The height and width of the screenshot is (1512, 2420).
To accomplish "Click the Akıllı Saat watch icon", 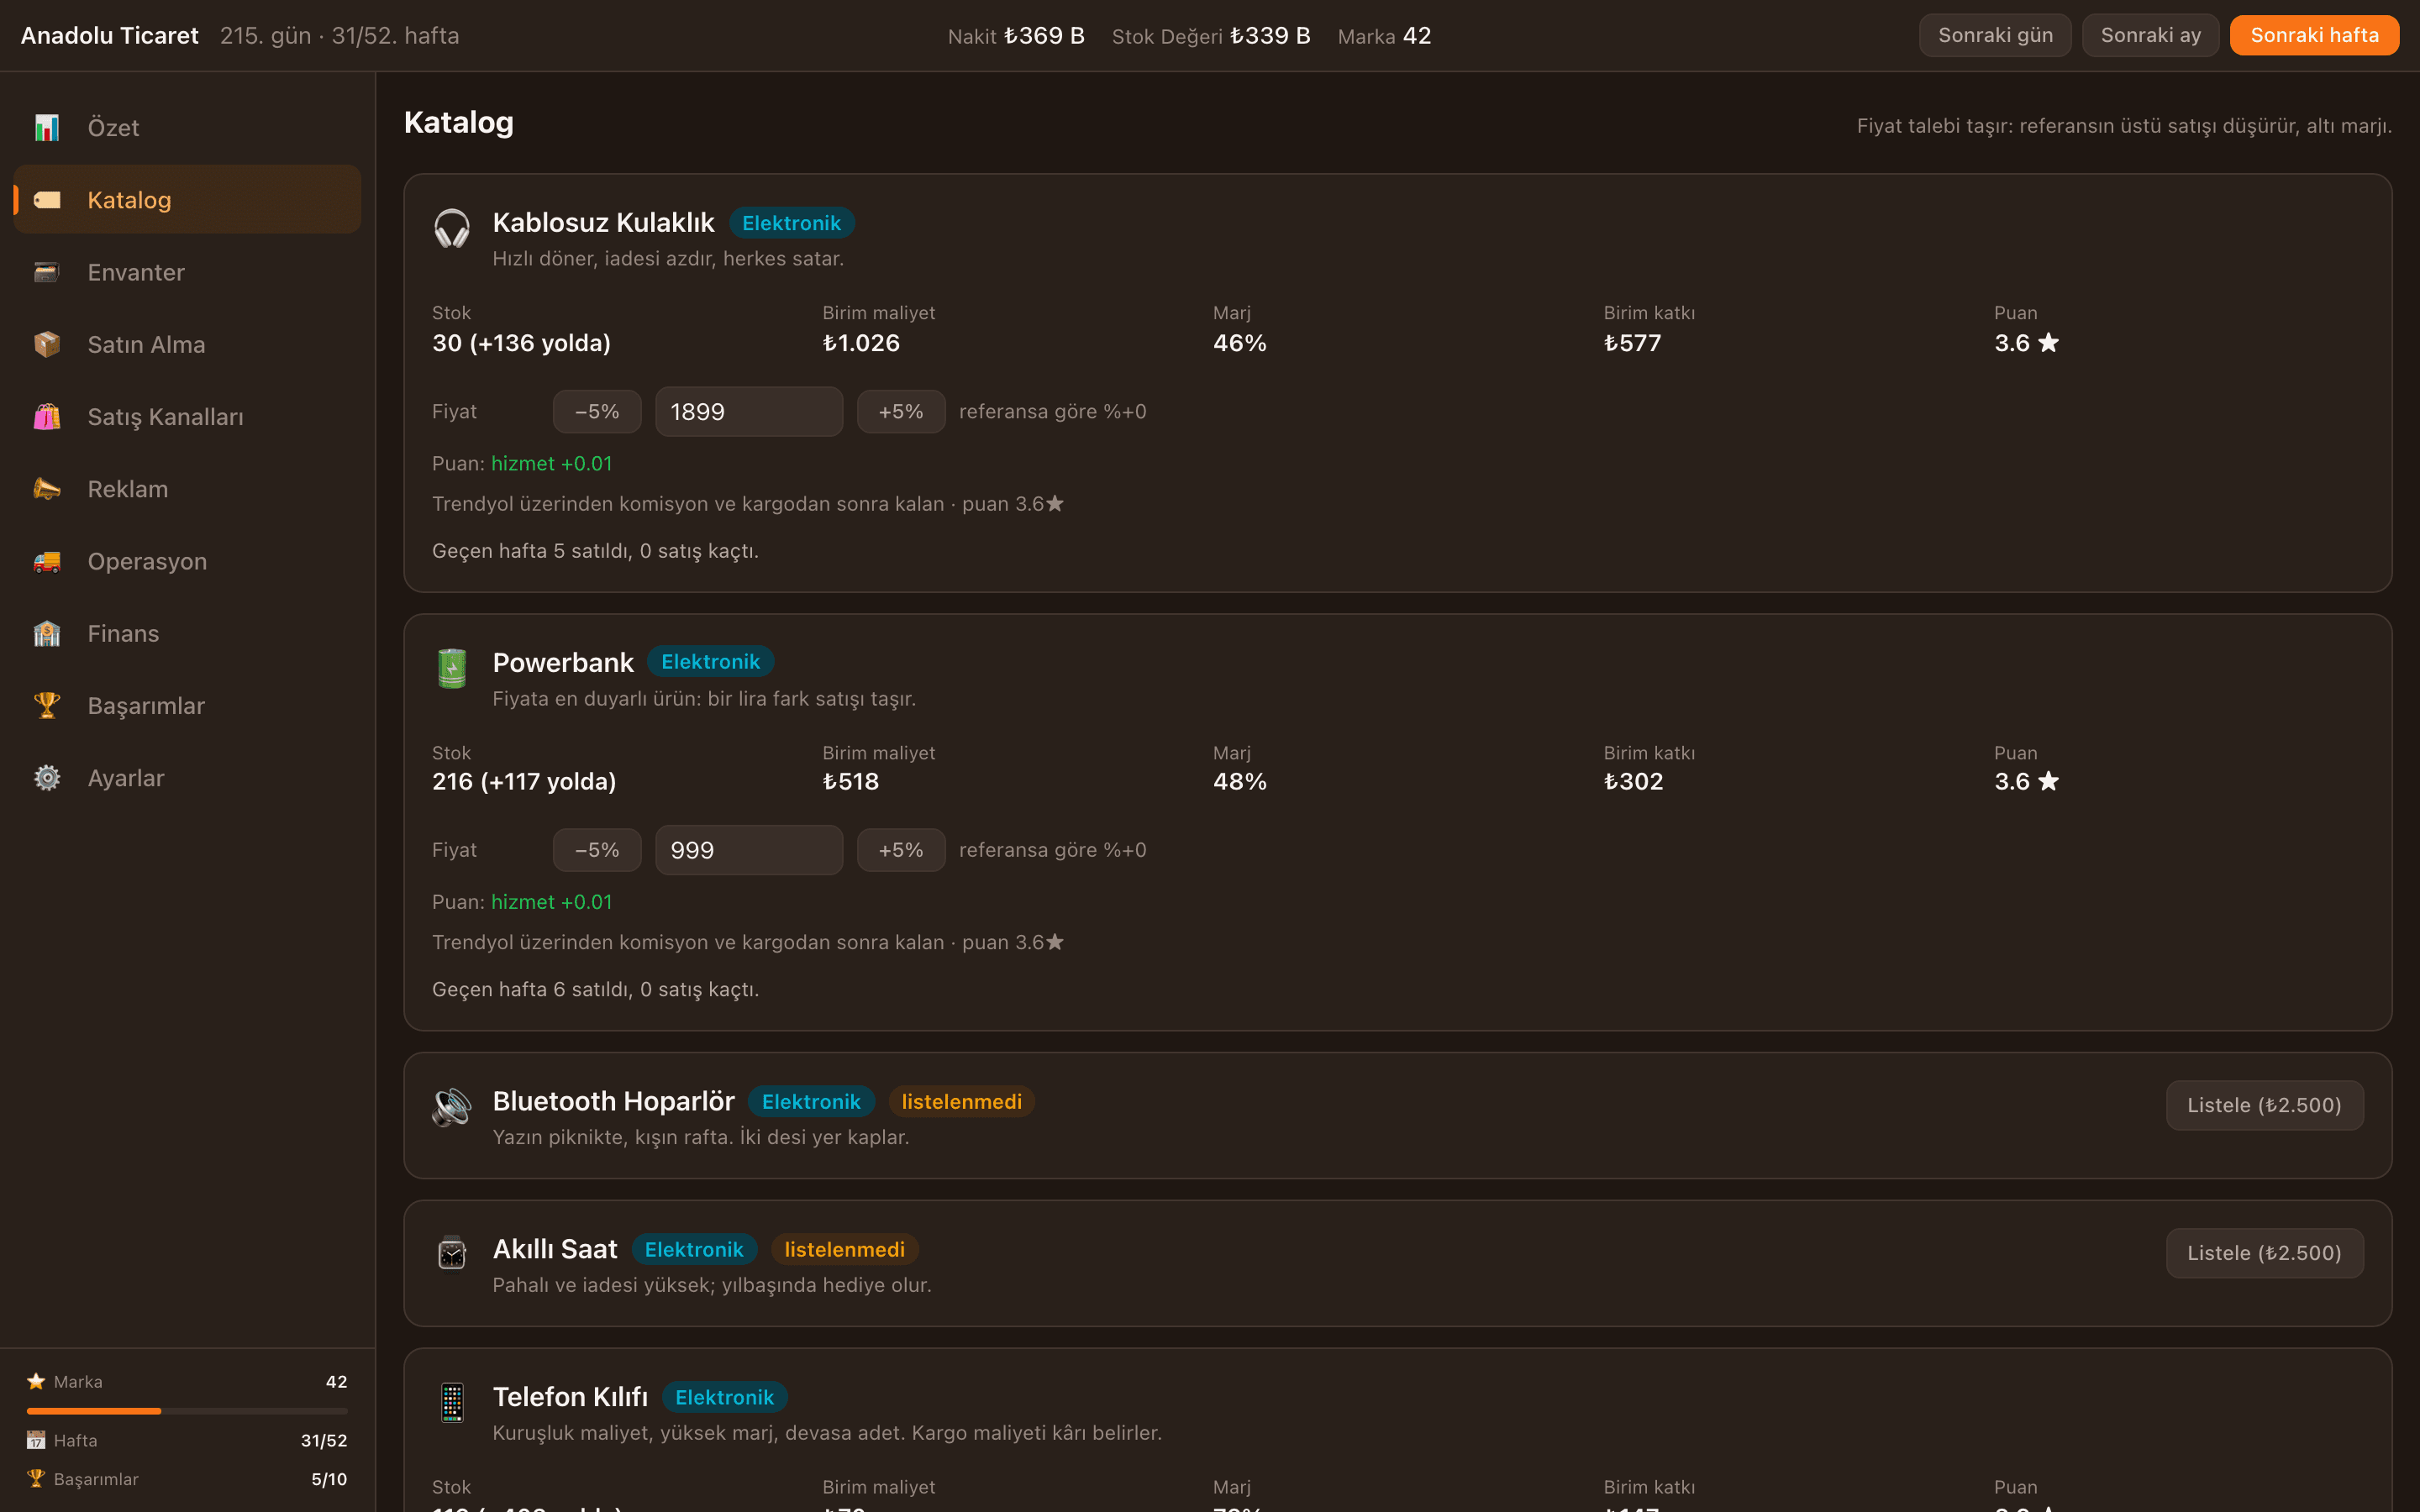I will tap(452, 1254).
